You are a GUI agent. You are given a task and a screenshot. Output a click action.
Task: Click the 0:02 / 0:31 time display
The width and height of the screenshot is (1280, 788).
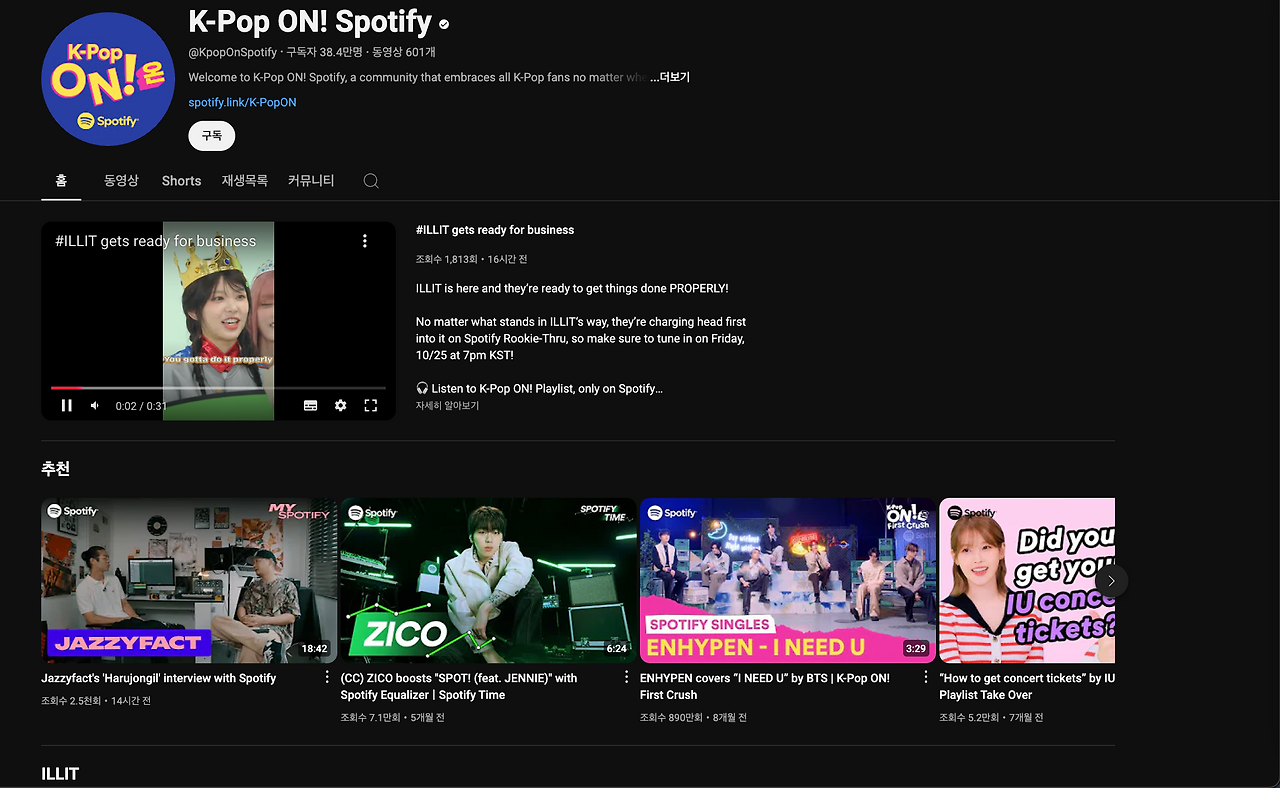[141, 406]
